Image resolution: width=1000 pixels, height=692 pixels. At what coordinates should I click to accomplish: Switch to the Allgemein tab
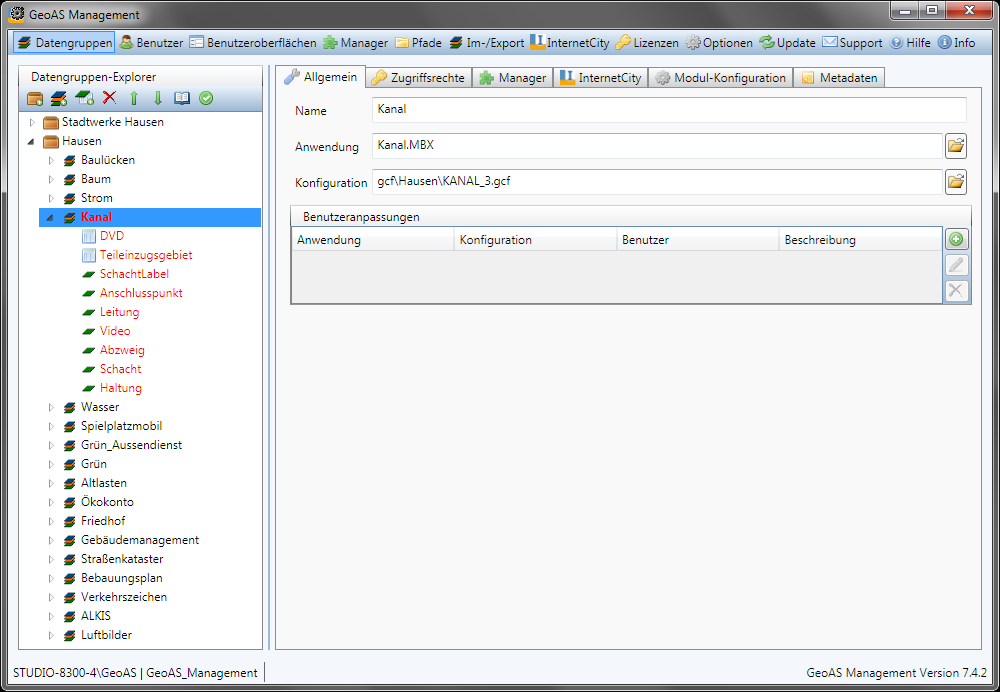tap(322, 77)
